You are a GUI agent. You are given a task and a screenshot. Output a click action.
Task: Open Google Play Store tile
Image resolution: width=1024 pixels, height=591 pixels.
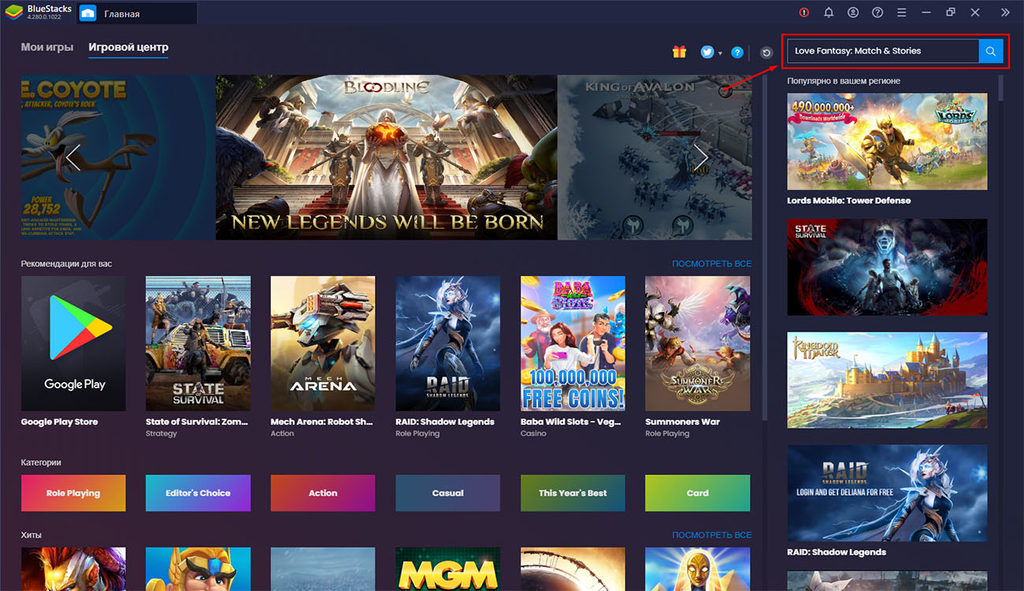coord(73,343)
